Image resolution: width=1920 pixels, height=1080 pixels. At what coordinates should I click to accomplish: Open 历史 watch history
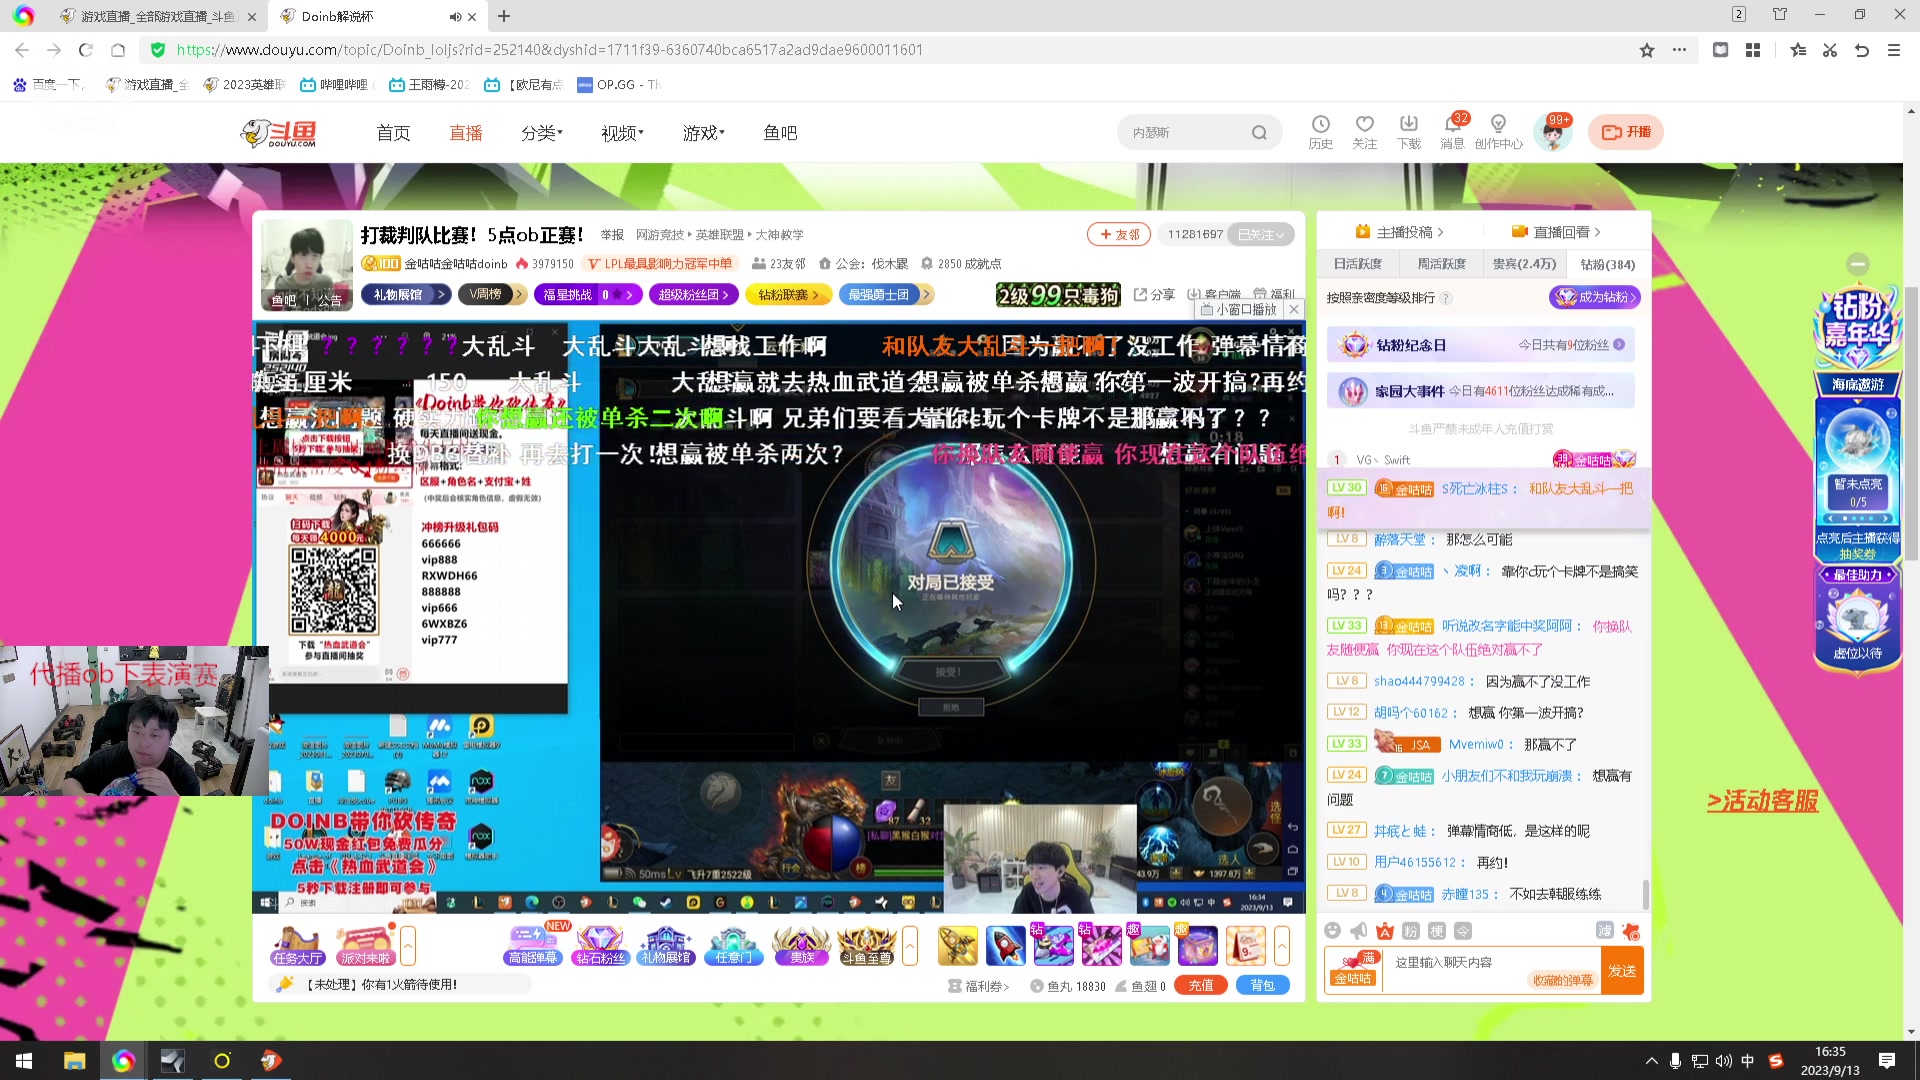click(1320, 132)
